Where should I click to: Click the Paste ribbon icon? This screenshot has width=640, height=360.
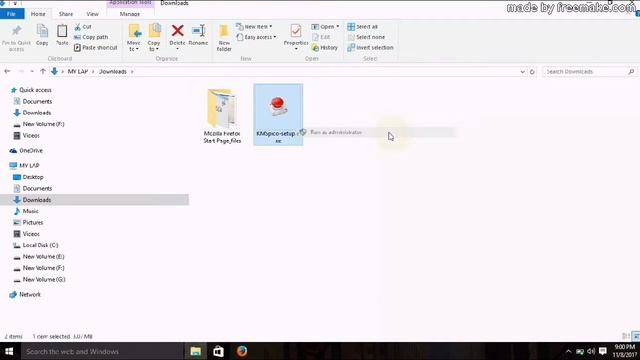[x=62, y=35]
